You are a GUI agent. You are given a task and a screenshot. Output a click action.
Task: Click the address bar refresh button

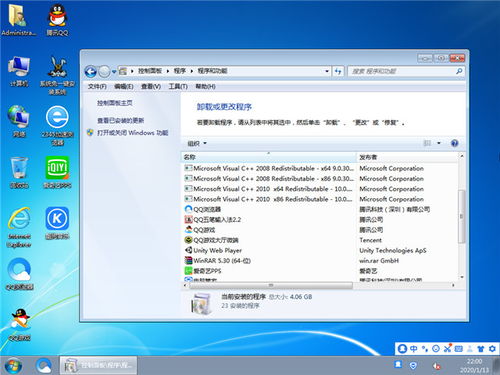(x=338, y=71)
